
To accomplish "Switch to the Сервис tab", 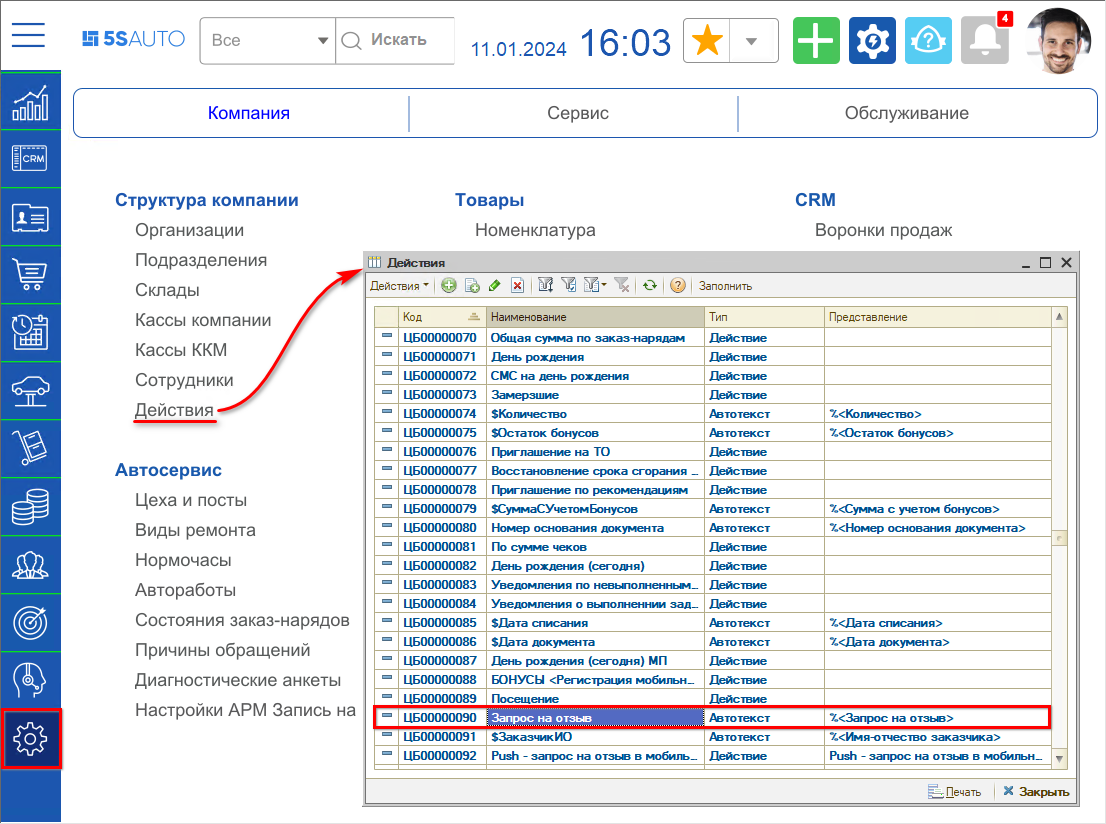I will point(578,113).
